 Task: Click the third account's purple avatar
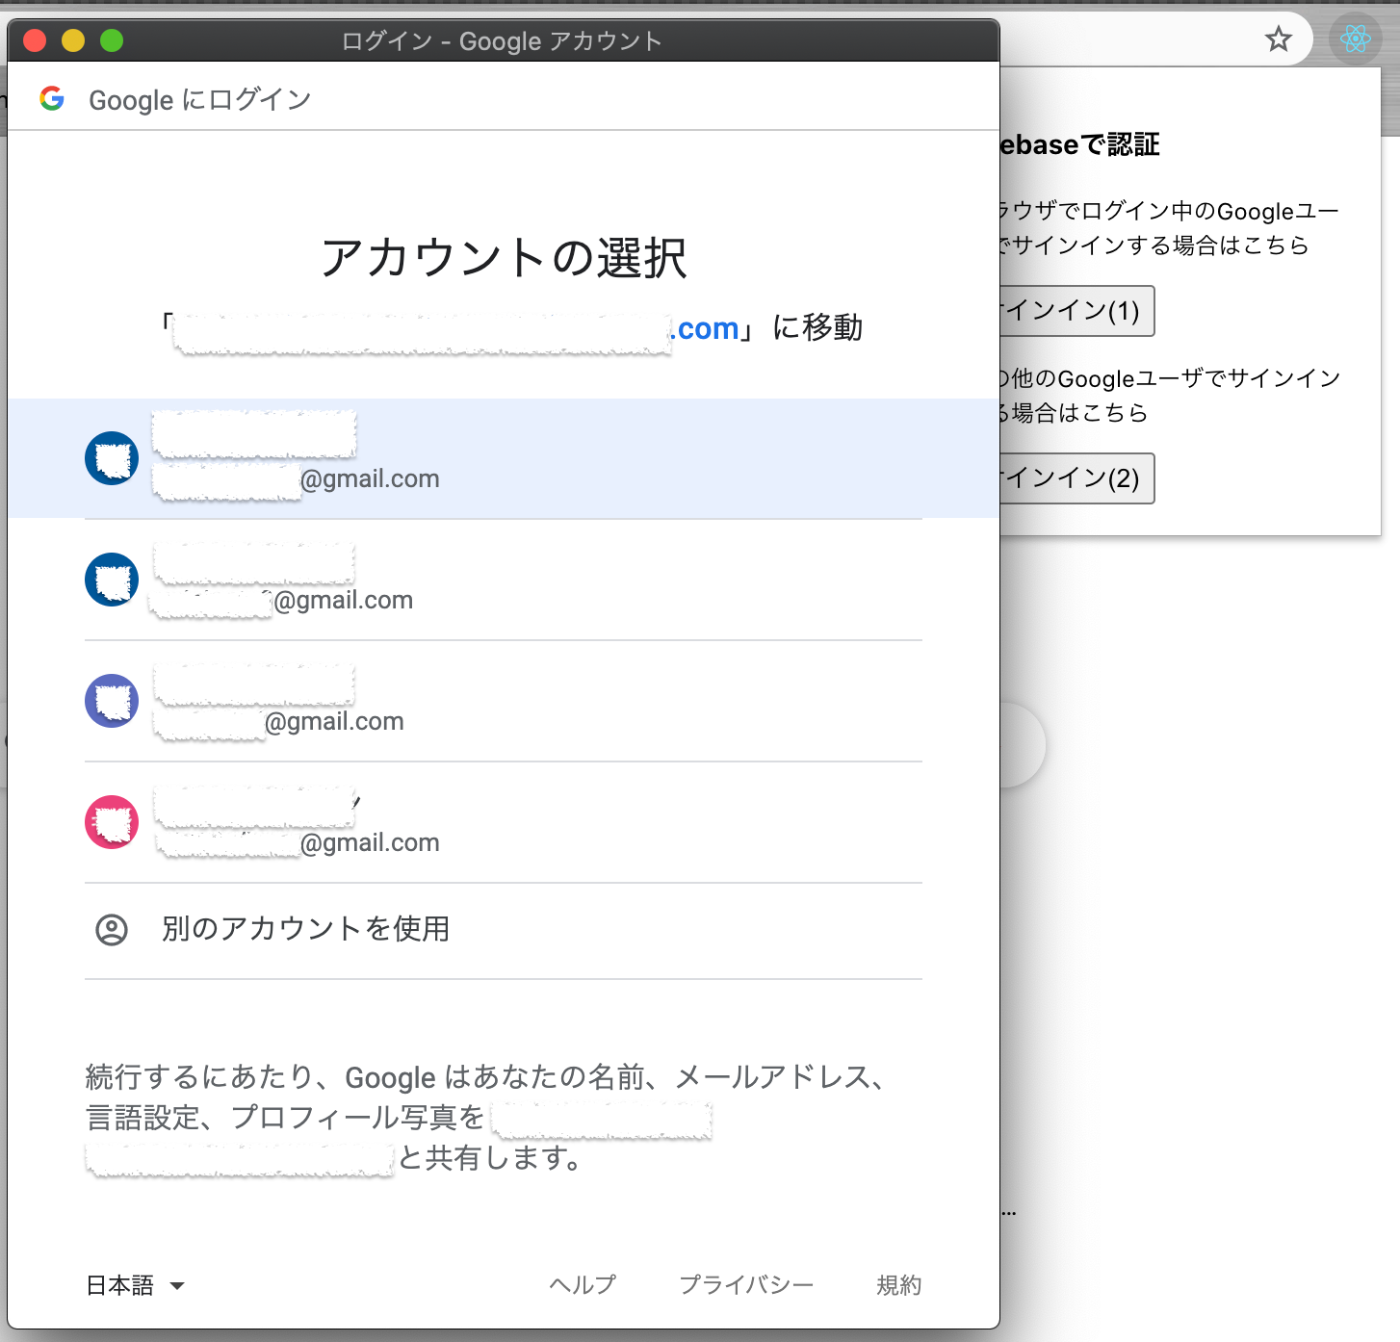112,700
